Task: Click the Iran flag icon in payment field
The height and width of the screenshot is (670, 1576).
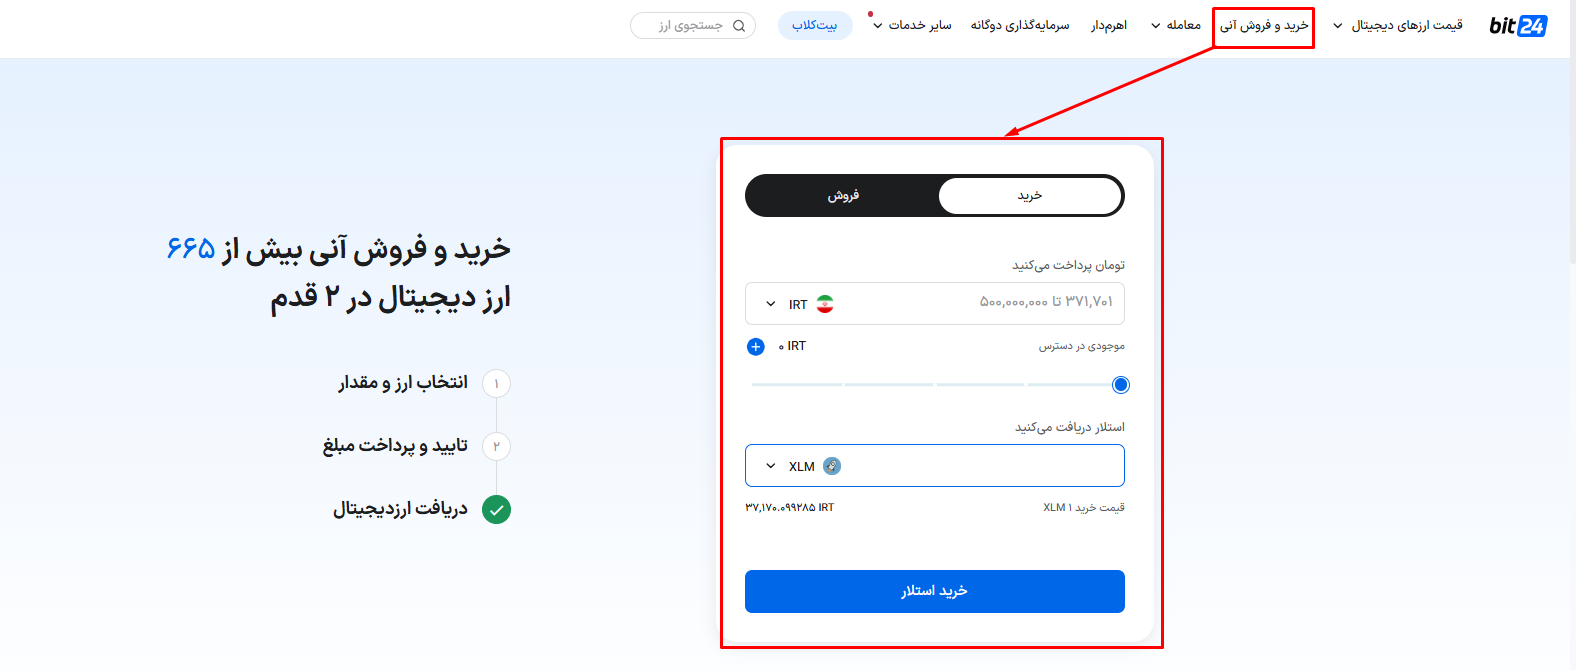Action: click(x=825, y=304)
